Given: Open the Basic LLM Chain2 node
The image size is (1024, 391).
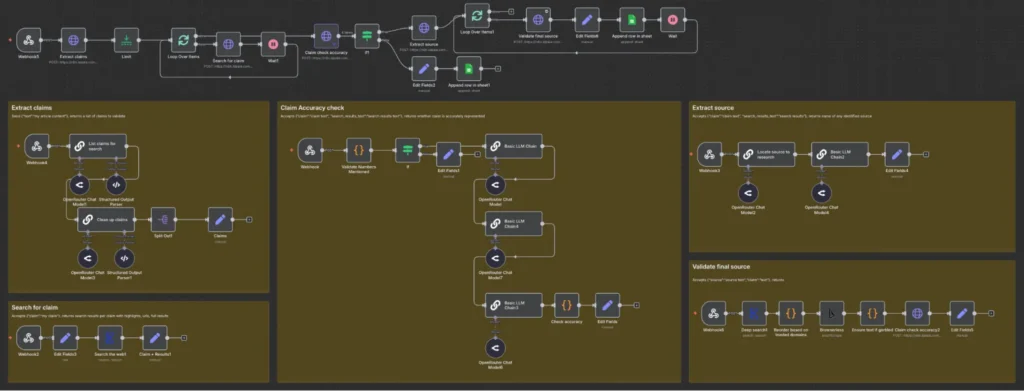Looking at the screenshot, I should [x=840, y=154].
